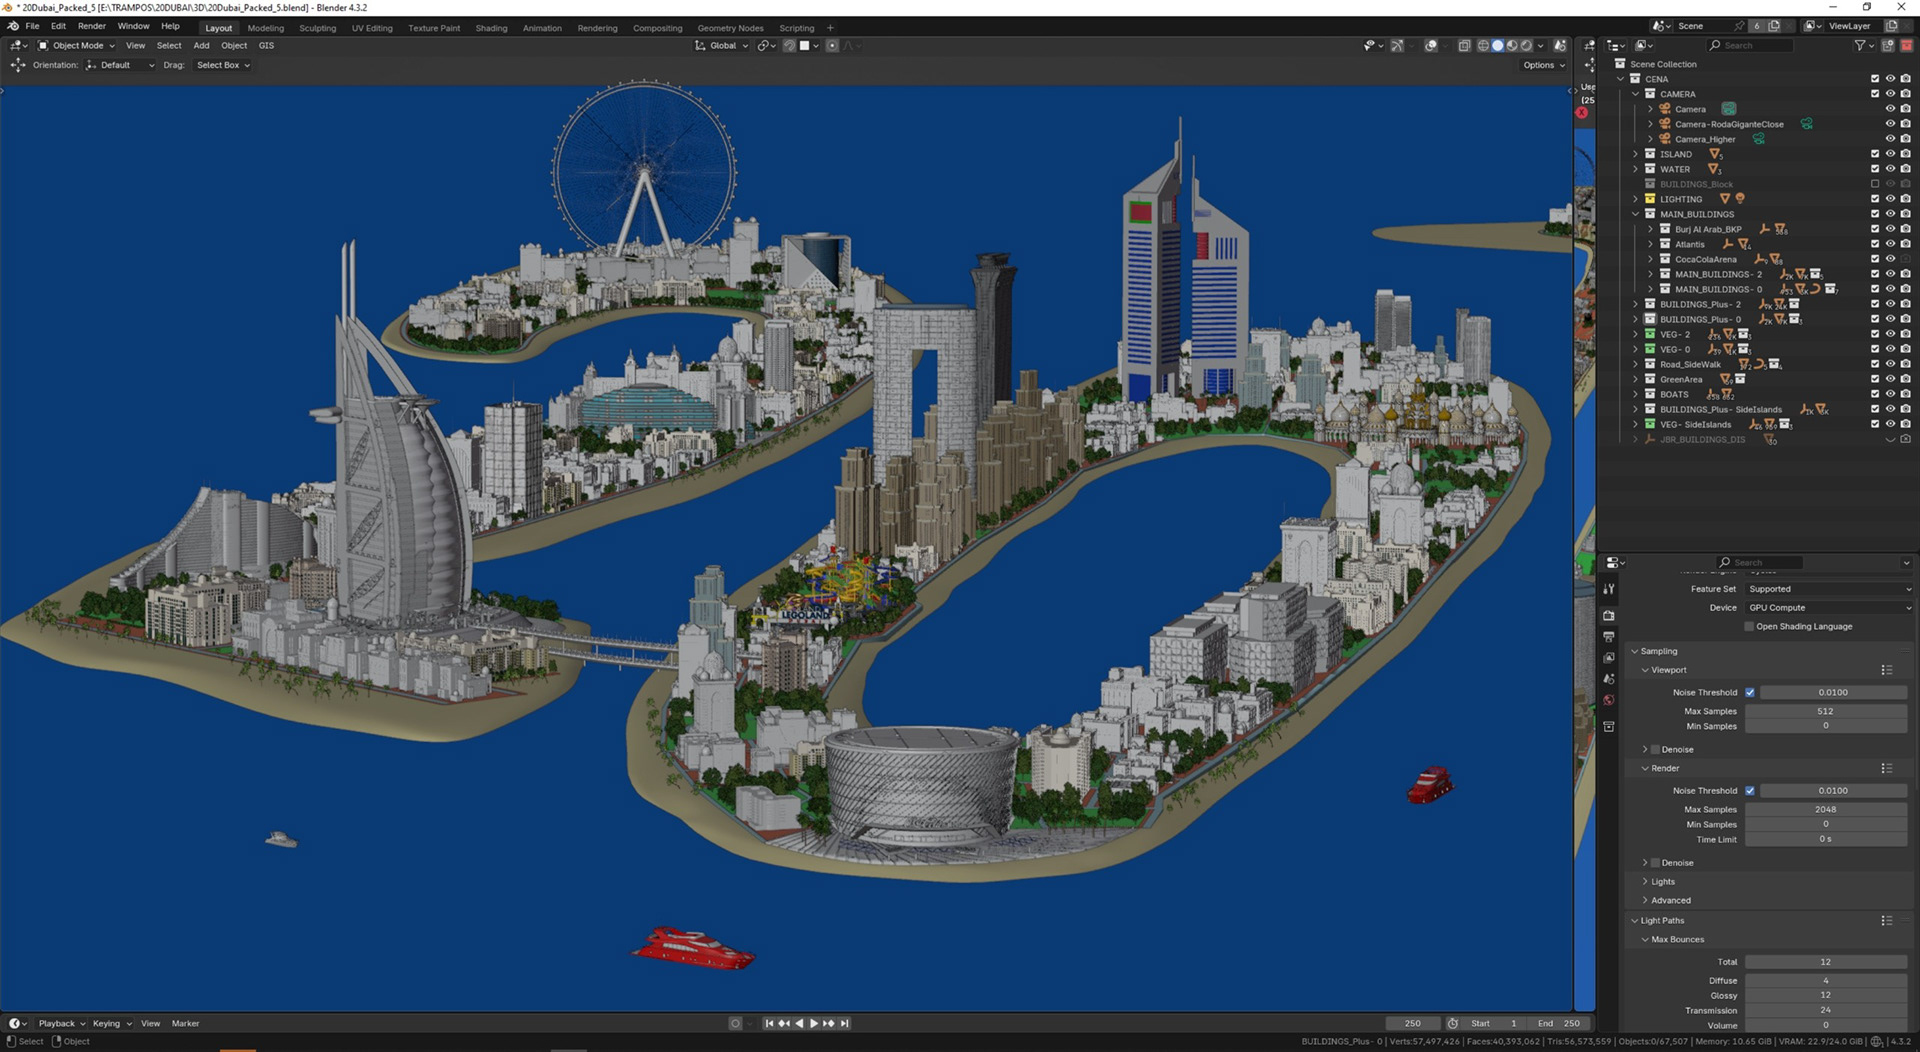The image size is (1920, 1052).
Task: Open the Marker menu in timeline
Action: tap(185, 1023)
